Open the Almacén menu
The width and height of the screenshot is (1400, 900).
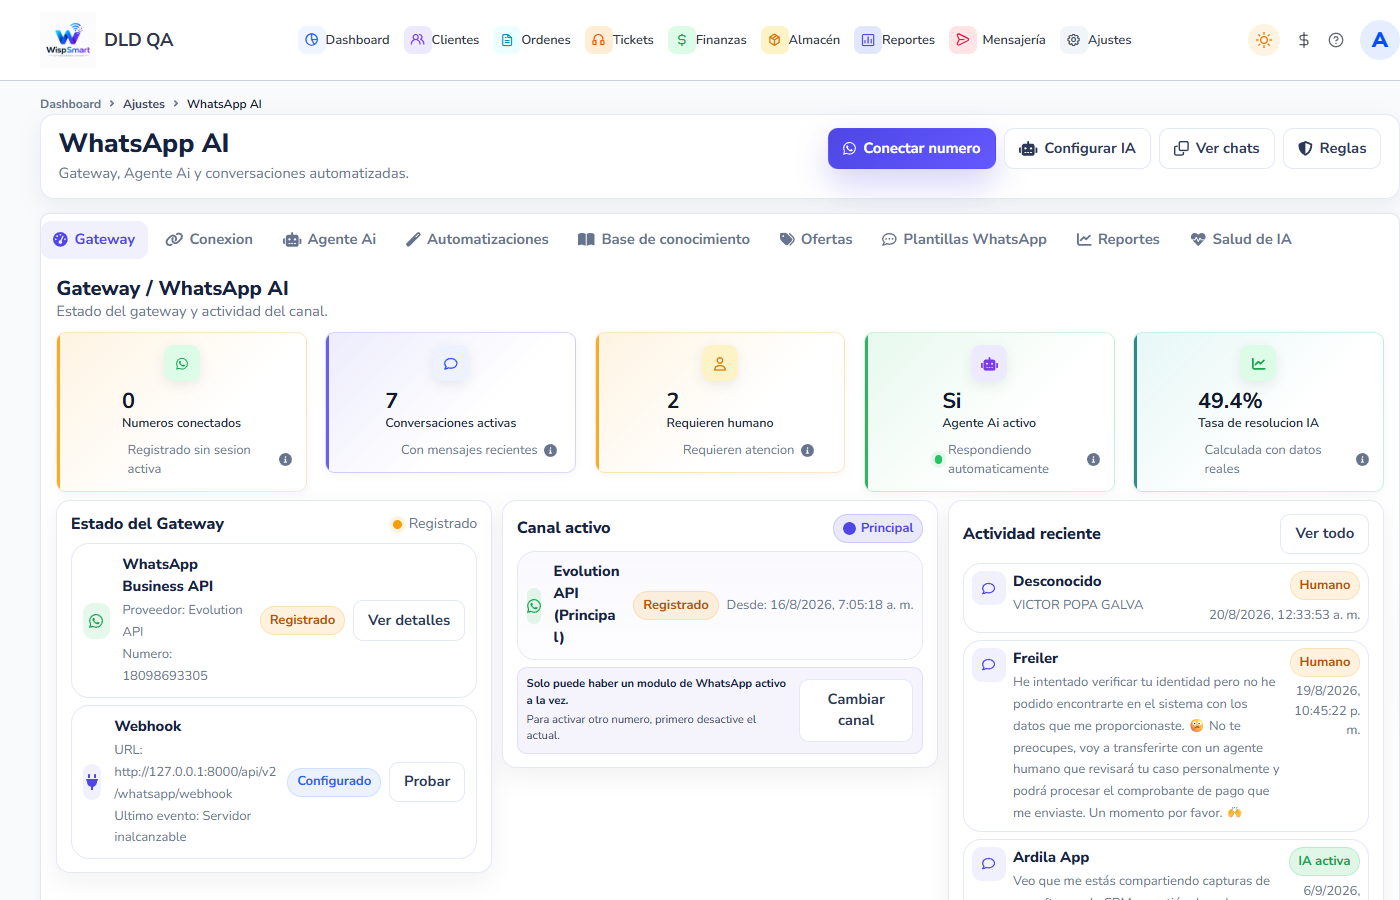802,40
